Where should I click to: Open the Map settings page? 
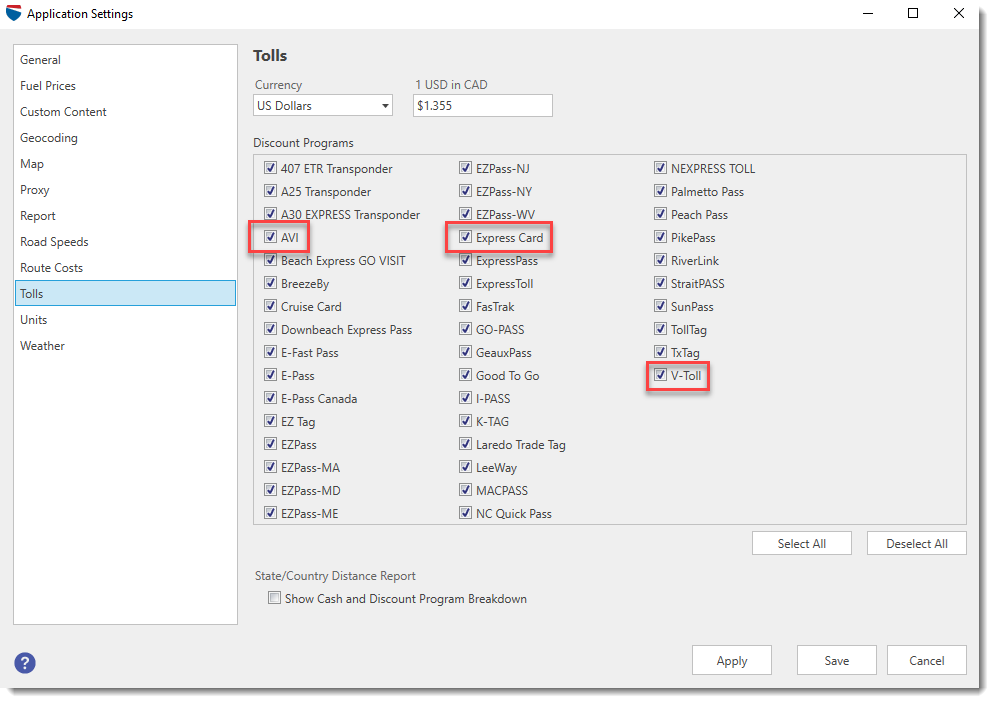click(126, 164)
